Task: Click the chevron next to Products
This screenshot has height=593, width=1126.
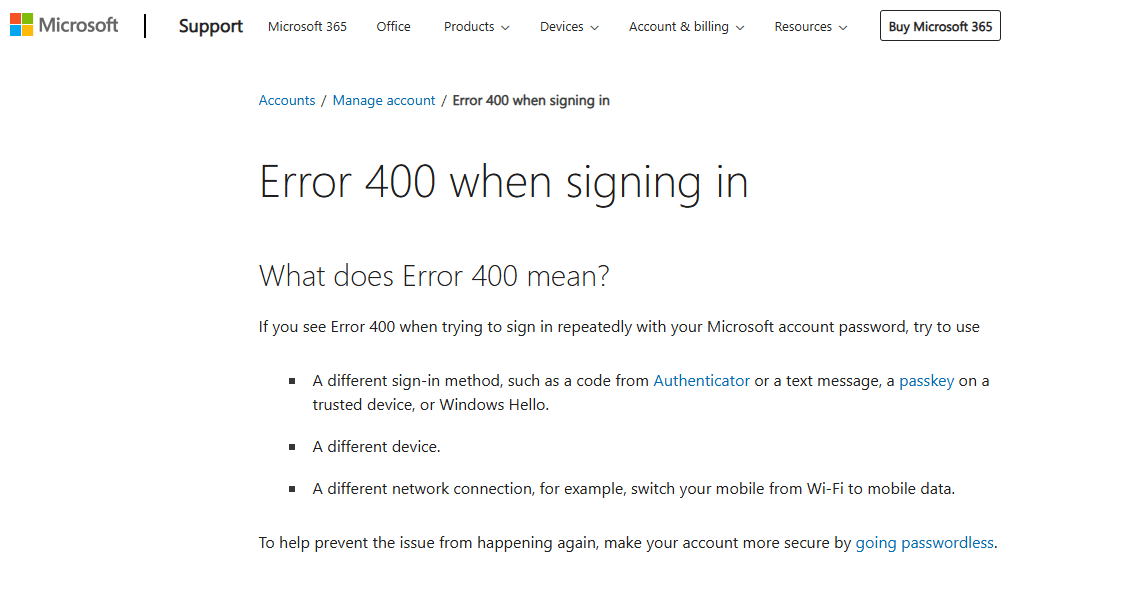Action: (505, 28)
